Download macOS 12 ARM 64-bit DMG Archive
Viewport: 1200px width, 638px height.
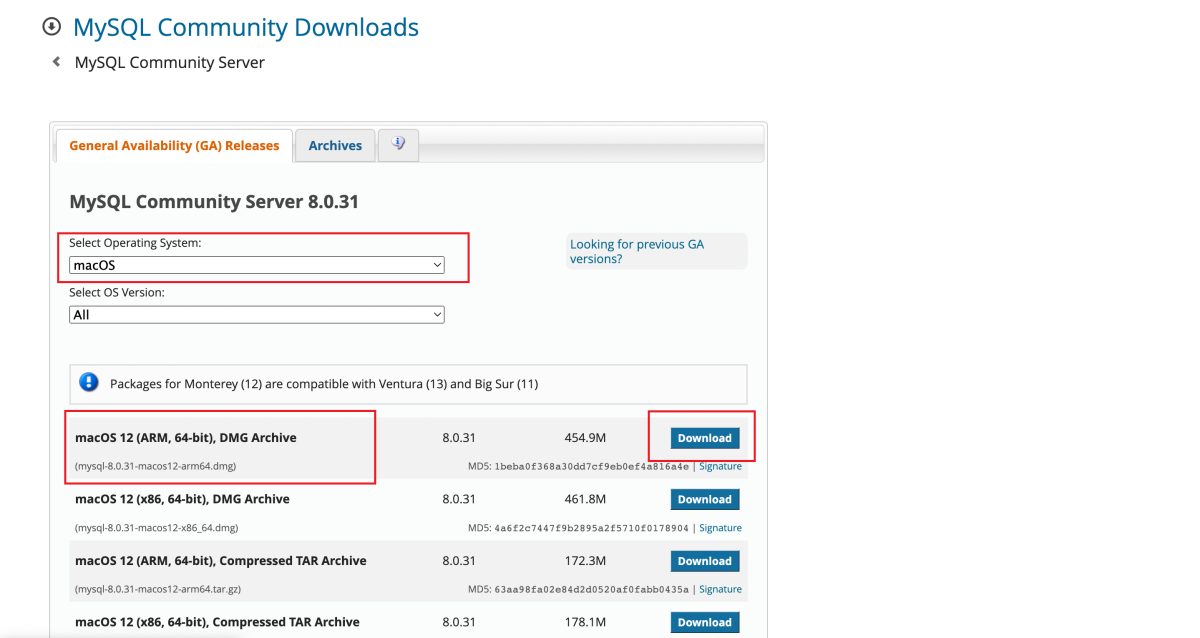tap(705, 438)
